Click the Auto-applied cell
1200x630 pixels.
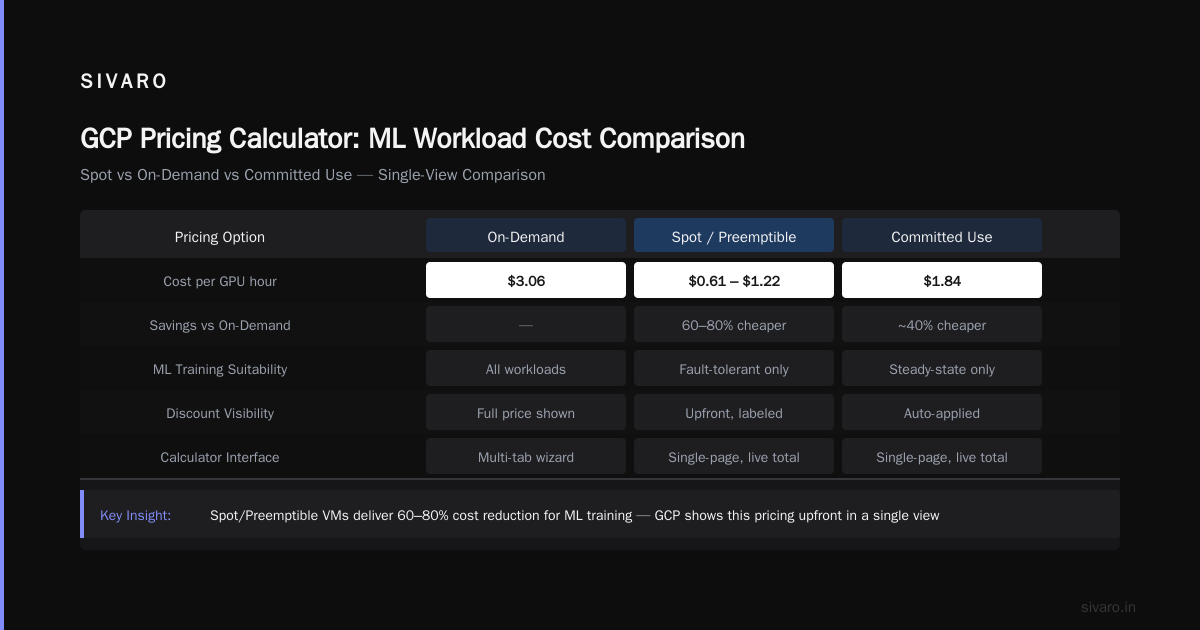(x=942, y=413)
